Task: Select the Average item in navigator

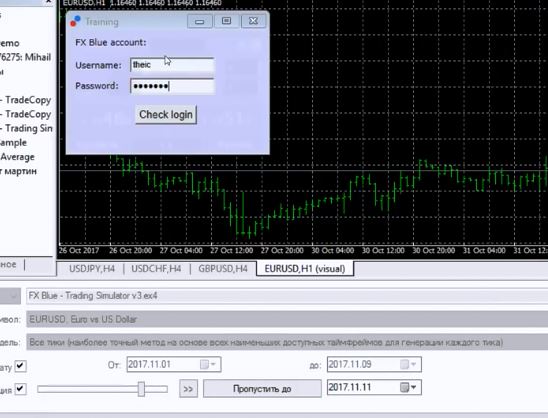Action: click(17, 157)
